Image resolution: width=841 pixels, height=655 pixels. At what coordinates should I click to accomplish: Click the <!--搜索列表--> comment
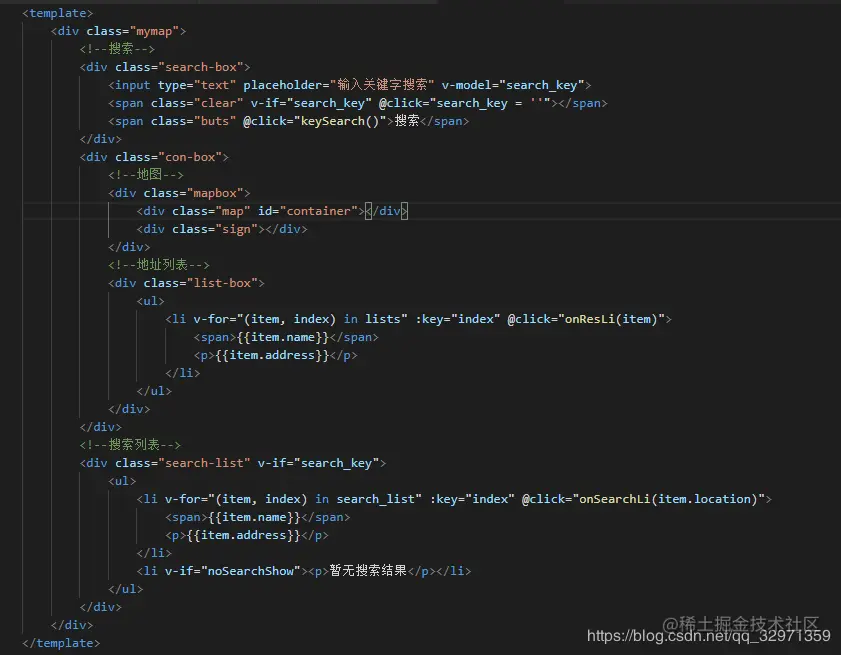130,445
